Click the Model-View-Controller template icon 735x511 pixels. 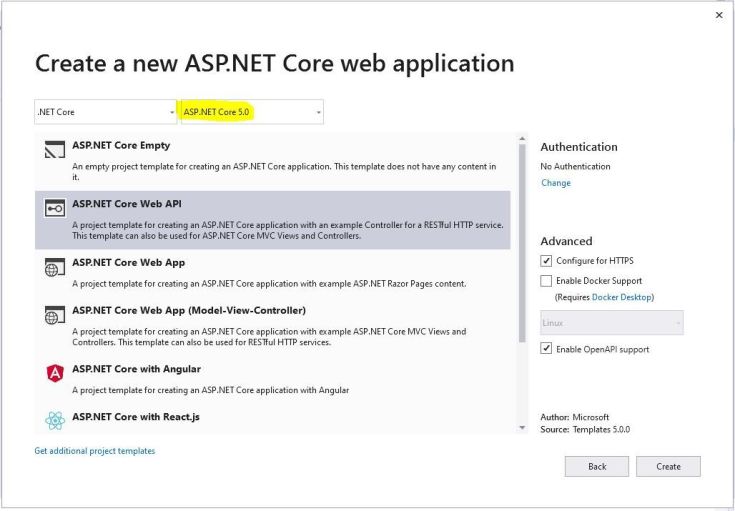tap(55, 315)
